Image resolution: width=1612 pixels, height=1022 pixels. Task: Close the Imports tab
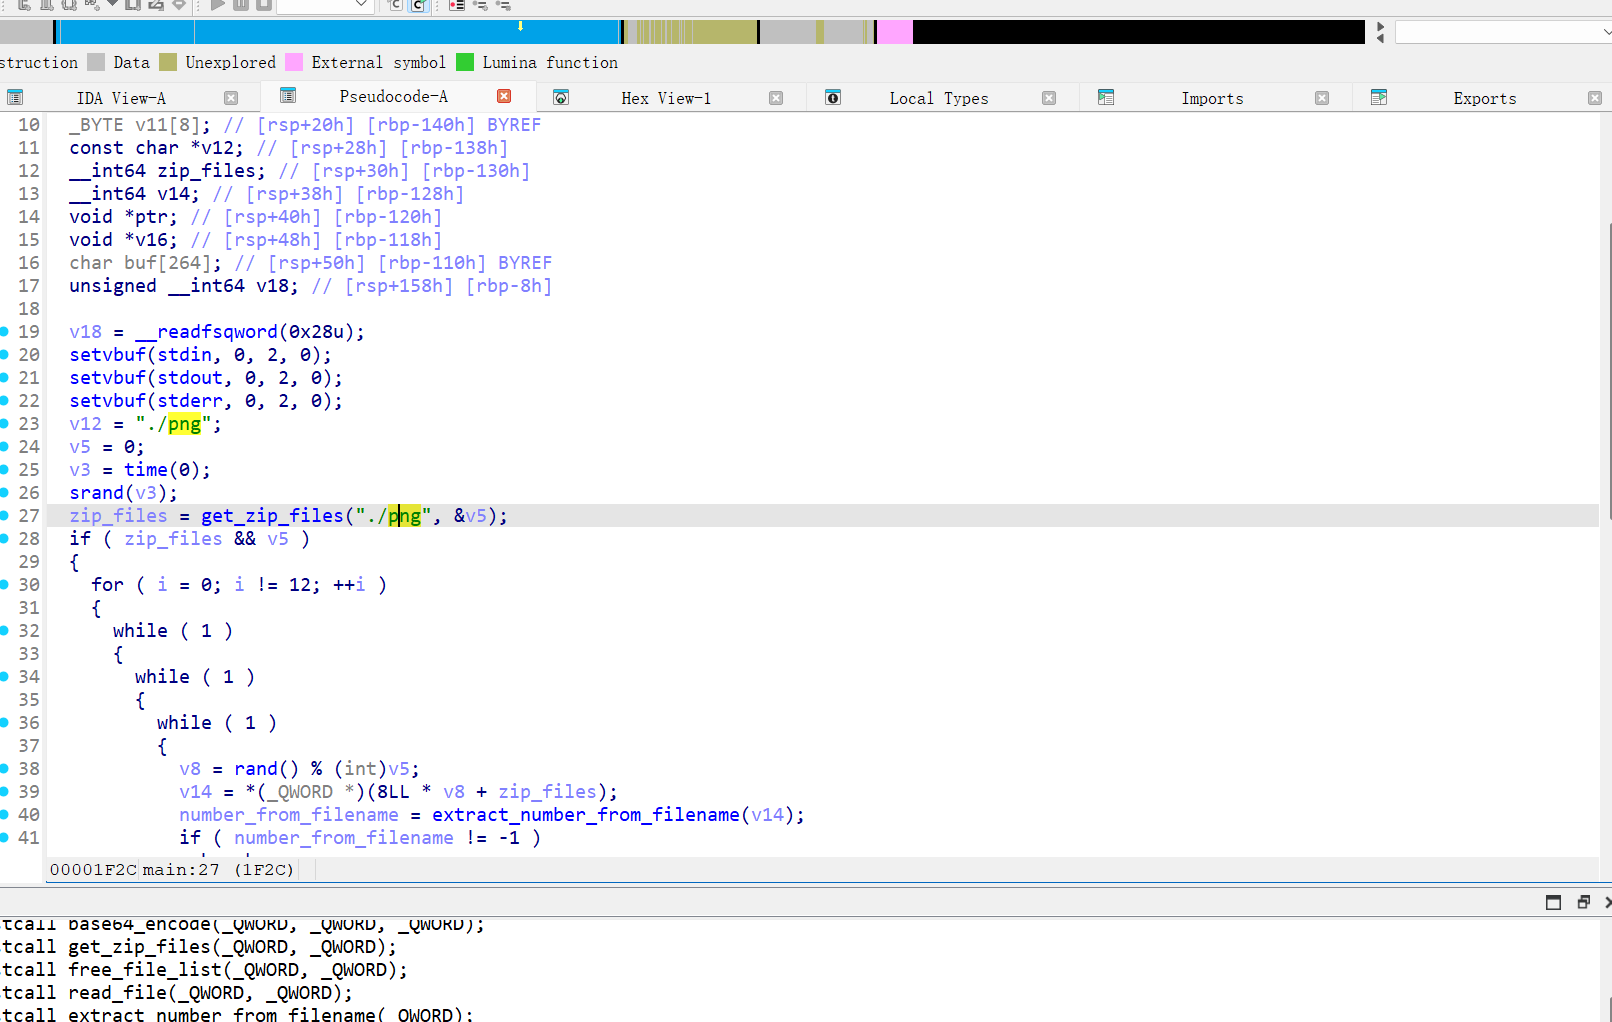(x=1322, y=98)
